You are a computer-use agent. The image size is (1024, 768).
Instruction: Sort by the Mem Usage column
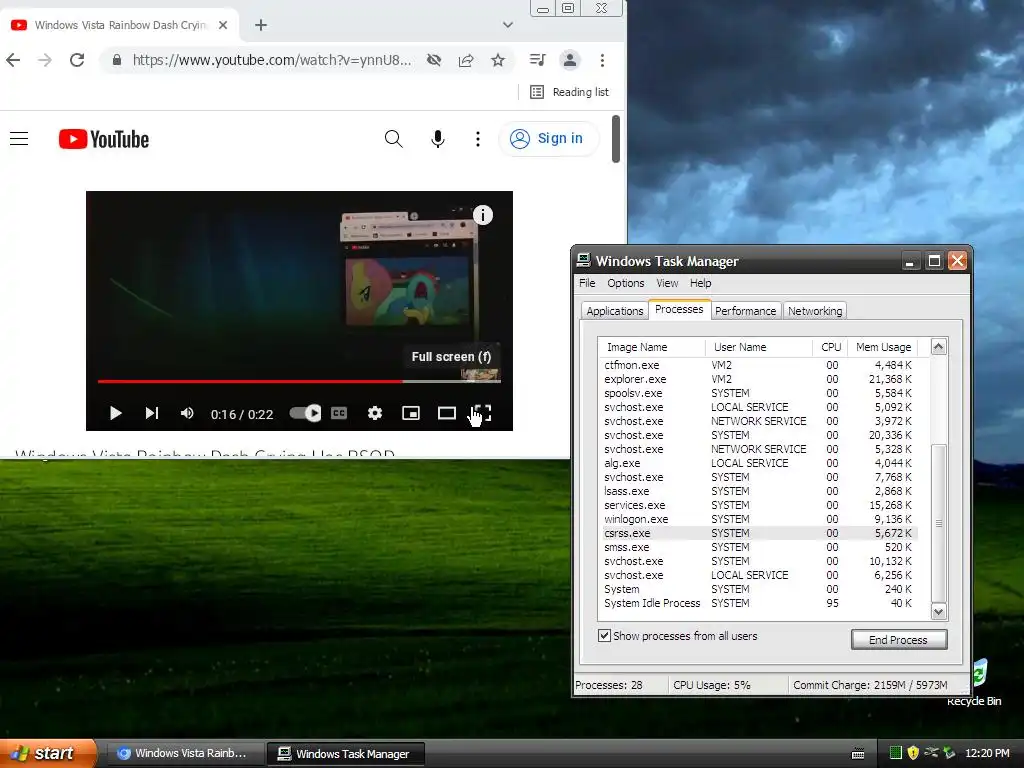883,347
